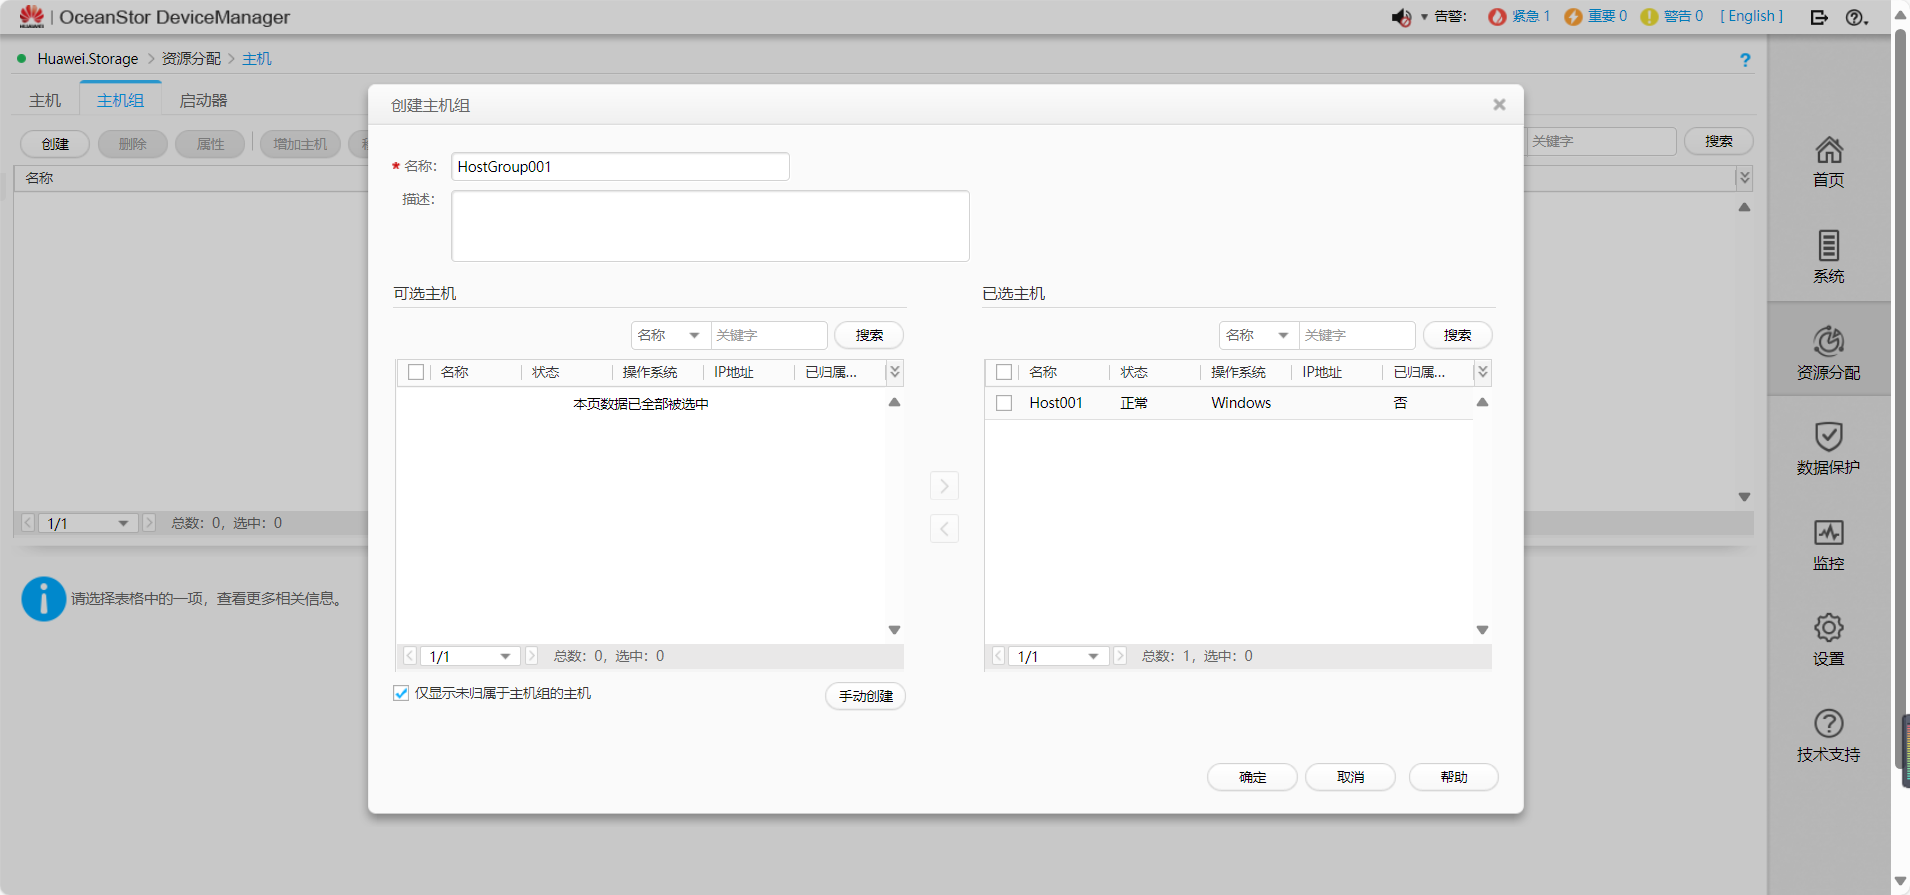Open the 设置 settings gear icon
Screen dimensions: 1910x895
1828,639
